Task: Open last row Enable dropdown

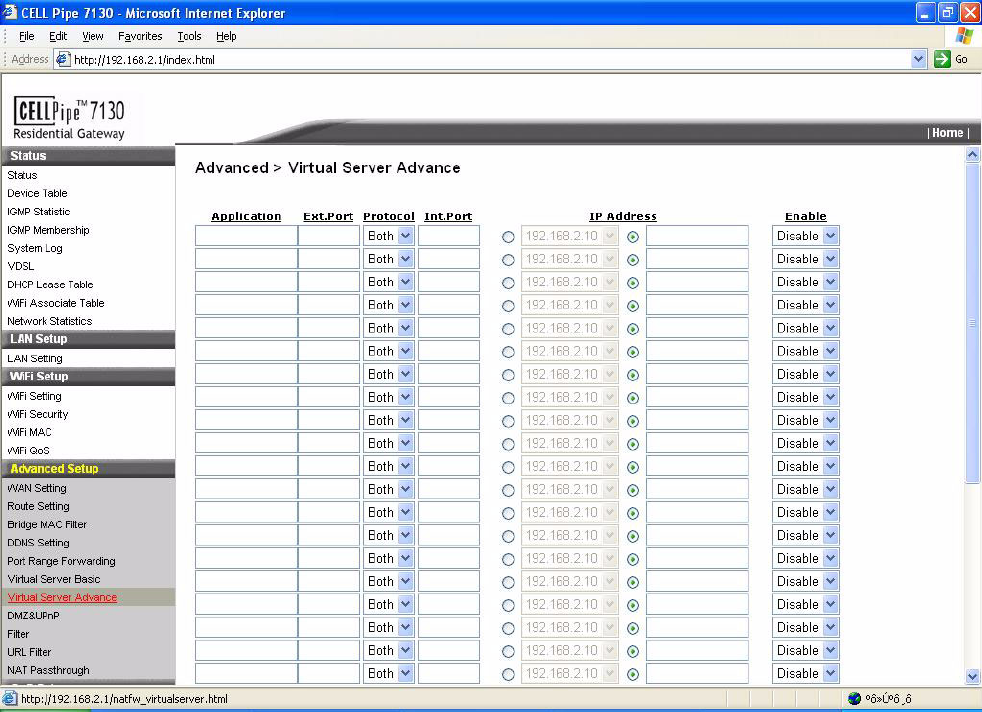Action: tap(805, 673)
